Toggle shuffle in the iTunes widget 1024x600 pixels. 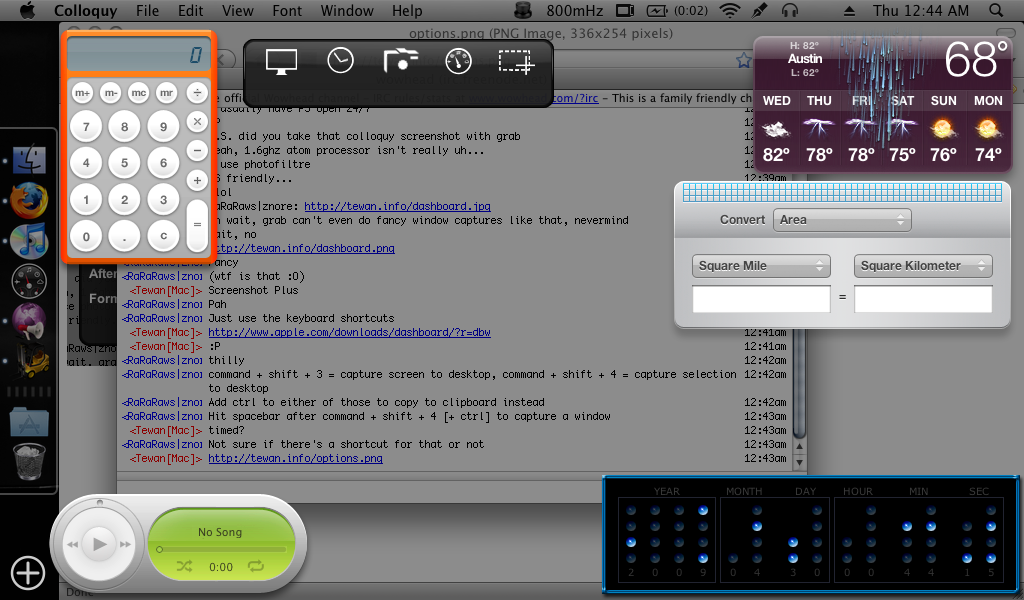pos(184,567)
